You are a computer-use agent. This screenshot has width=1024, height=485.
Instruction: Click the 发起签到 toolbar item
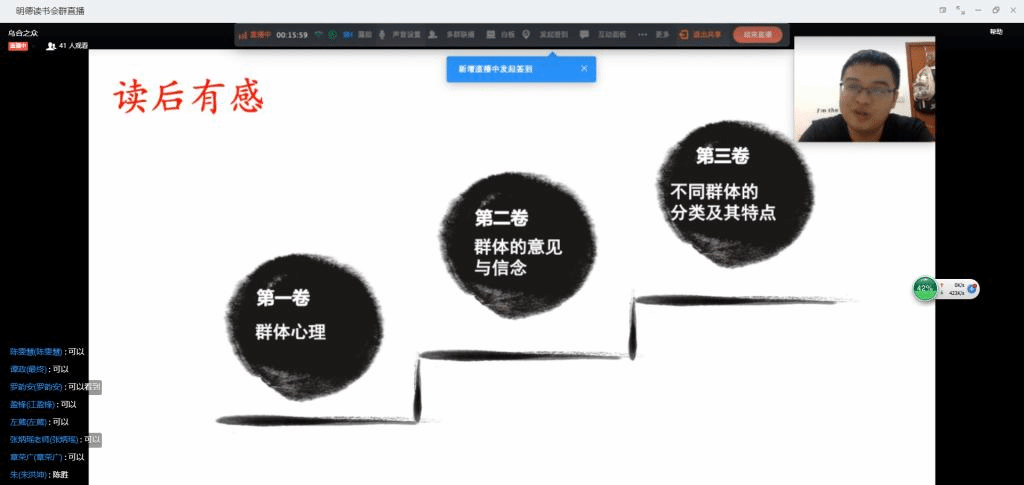click(x=554, y=34)
